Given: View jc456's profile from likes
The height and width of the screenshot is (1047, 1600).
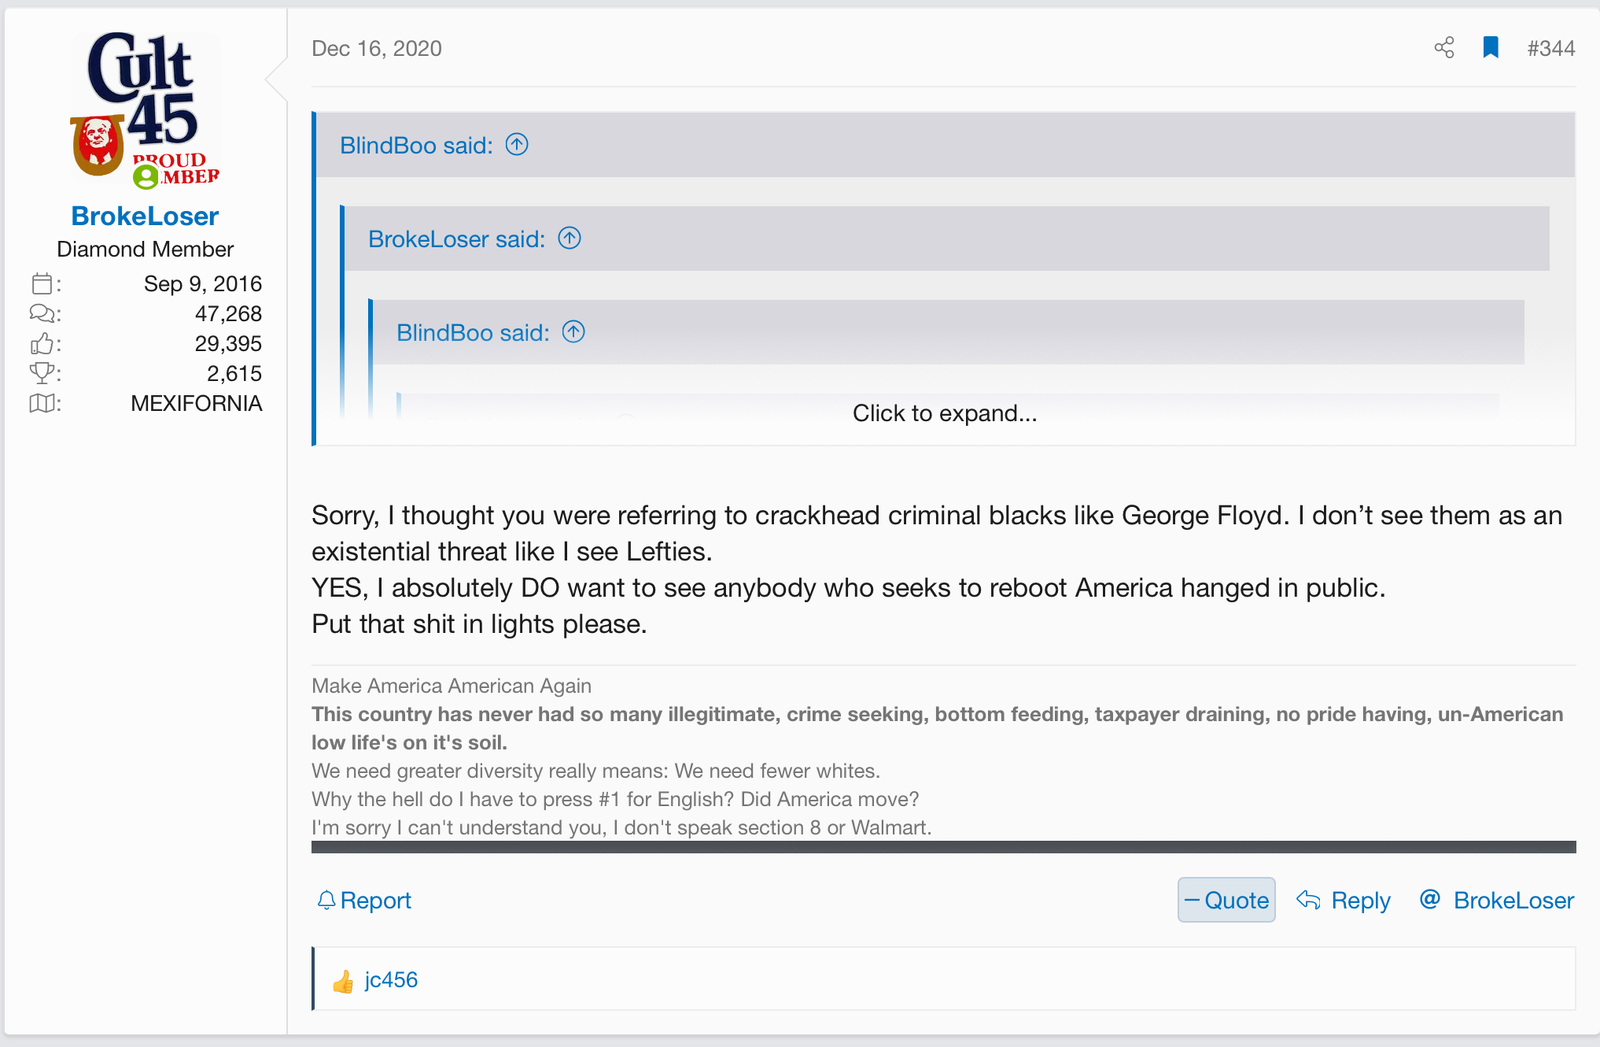Looking at the screenshot, I should point(391,980).
